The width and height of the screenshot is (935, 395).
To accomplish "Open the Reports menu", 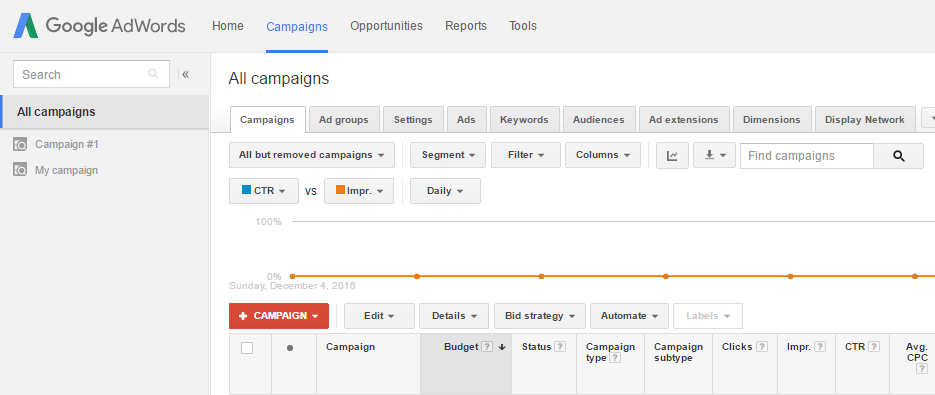I will 466,26.
